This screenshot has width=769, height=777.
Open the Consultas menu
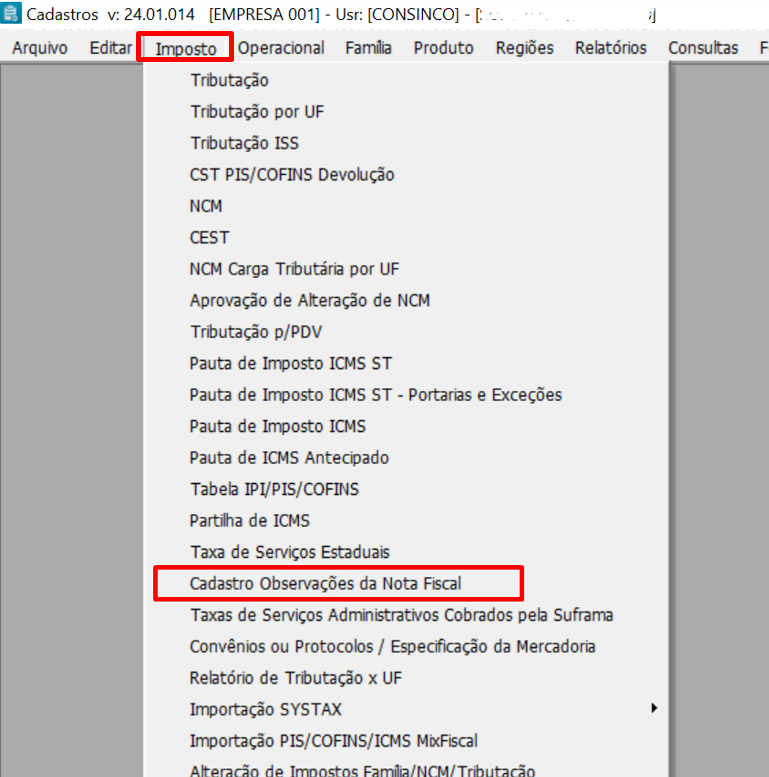(703, 48)
